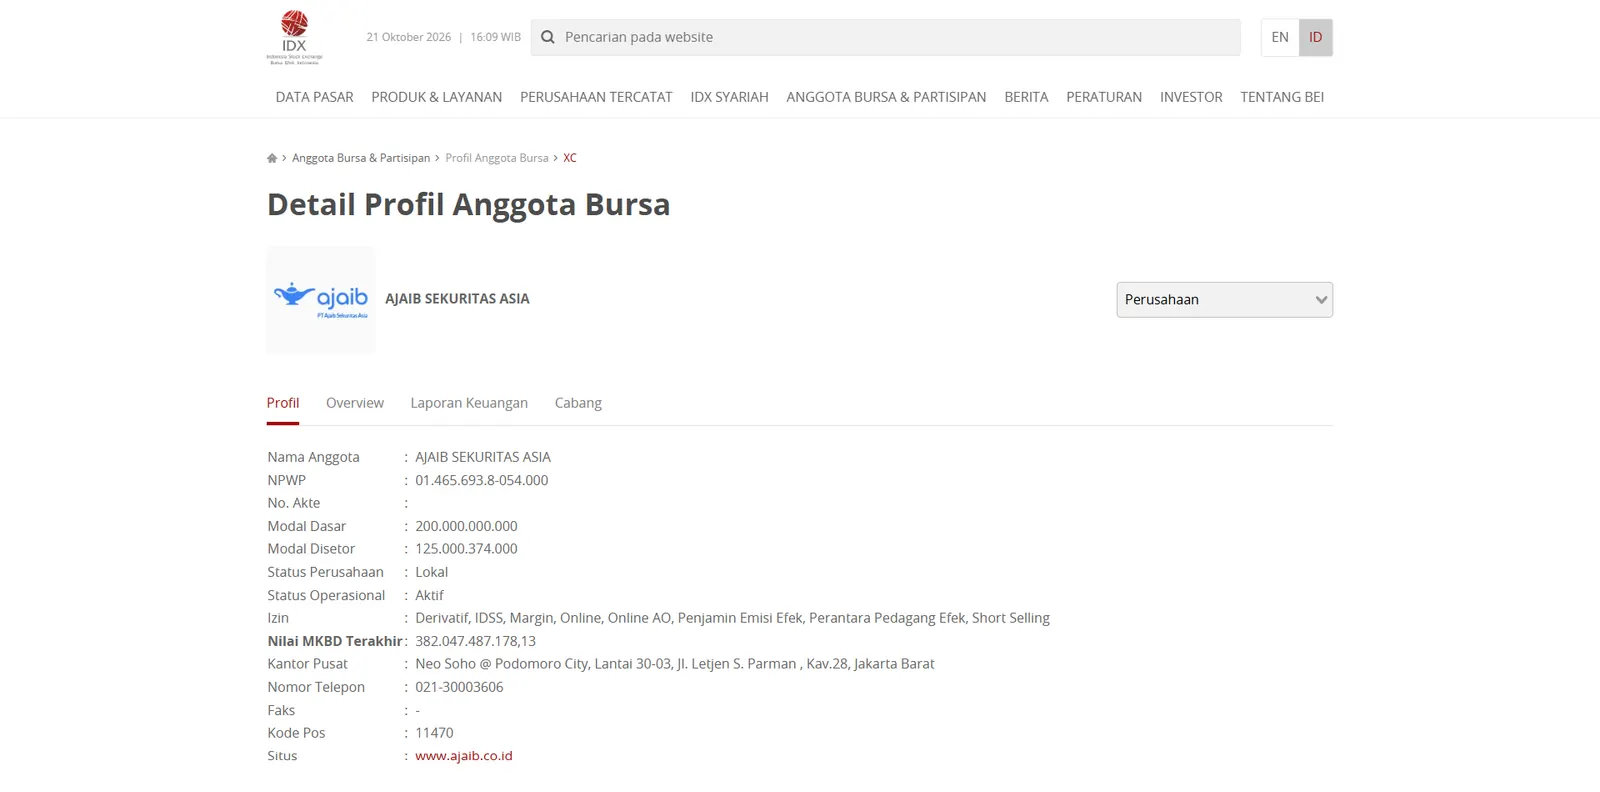The height and width of the screenshot is (792, 1600).
Task: Click the Modal Disetor value 125.000.374.000
Action: click(466, 549)
